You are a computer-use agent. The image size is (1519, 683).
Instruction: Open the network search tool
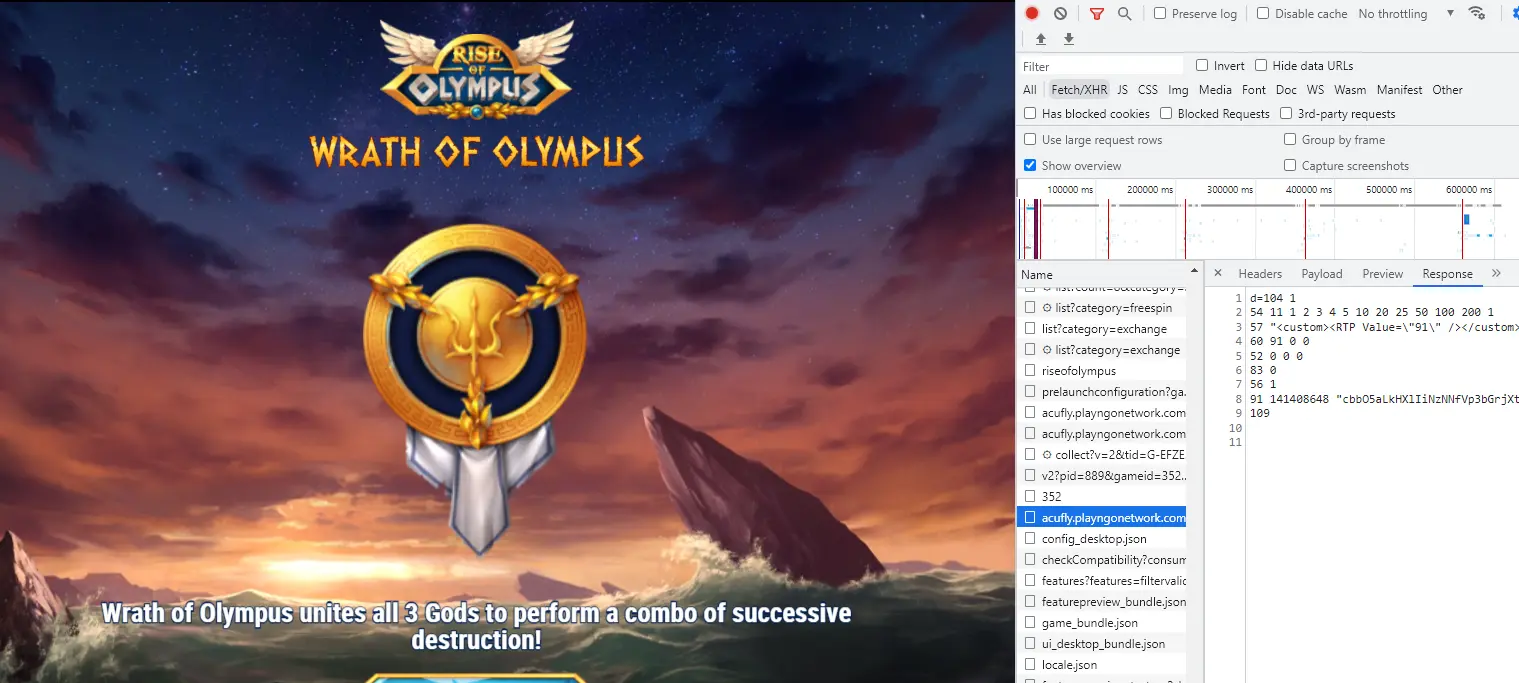1125,14
